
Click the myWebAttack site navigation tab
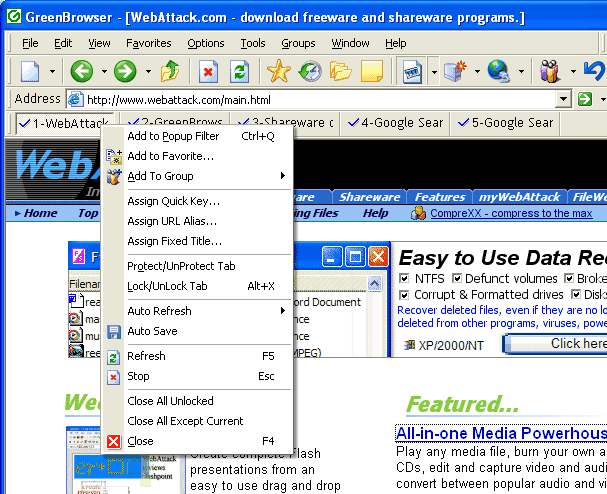coord(519,197)
